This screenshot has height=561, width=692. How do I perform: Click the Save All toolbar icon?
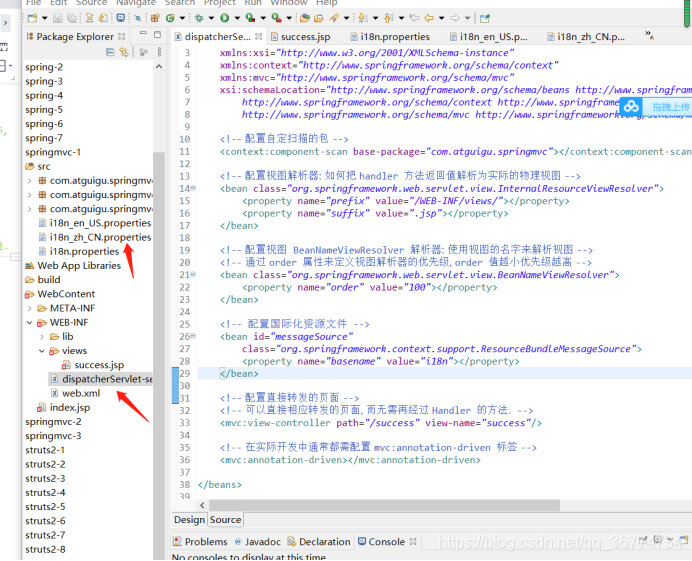tap(71, 18)
